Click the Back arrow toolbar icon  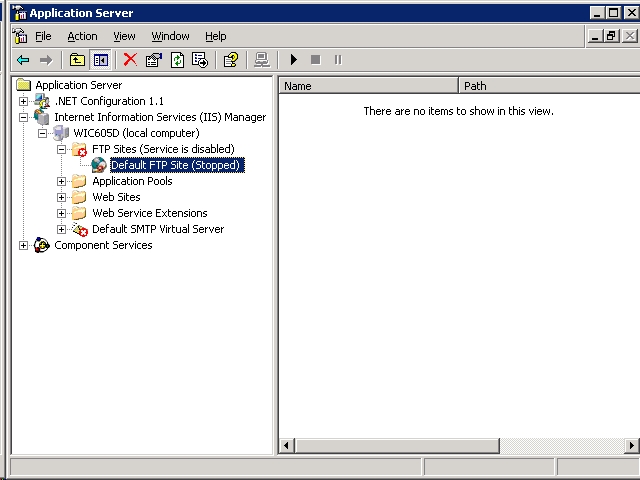coord(23,60)
